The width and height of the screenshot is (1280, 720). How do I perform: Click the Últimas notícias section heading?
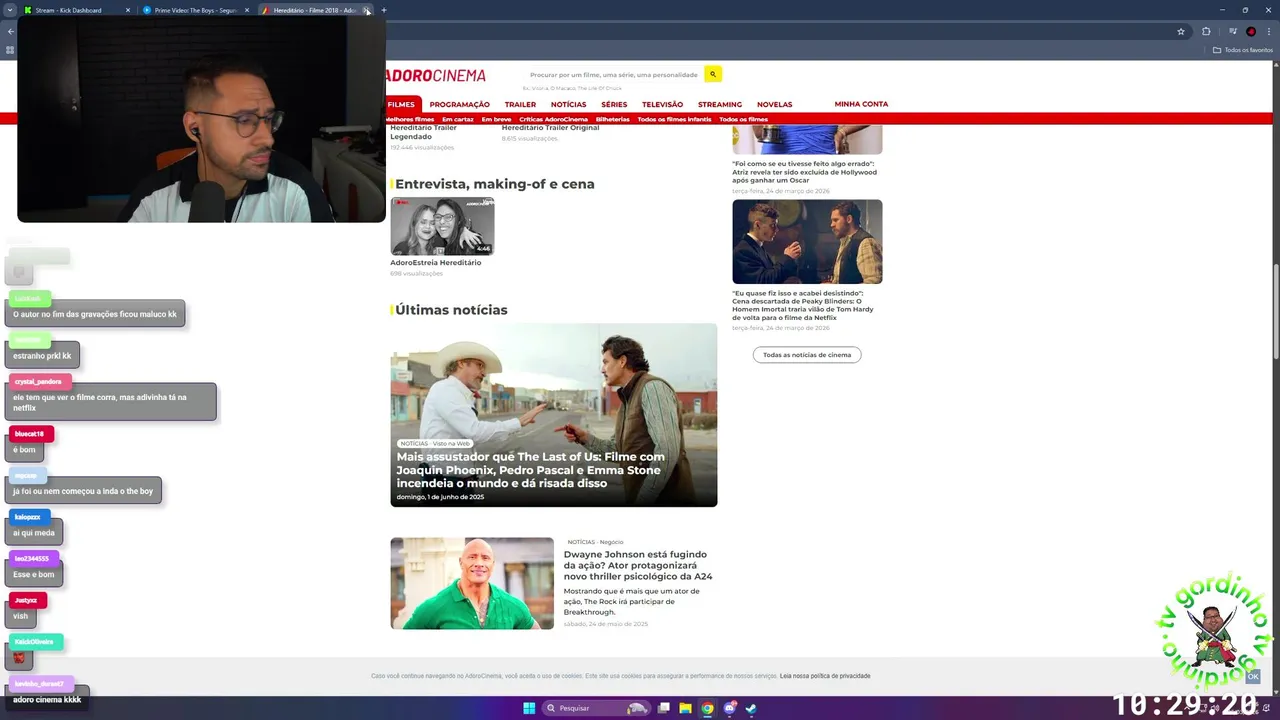(x=451, y=310)
